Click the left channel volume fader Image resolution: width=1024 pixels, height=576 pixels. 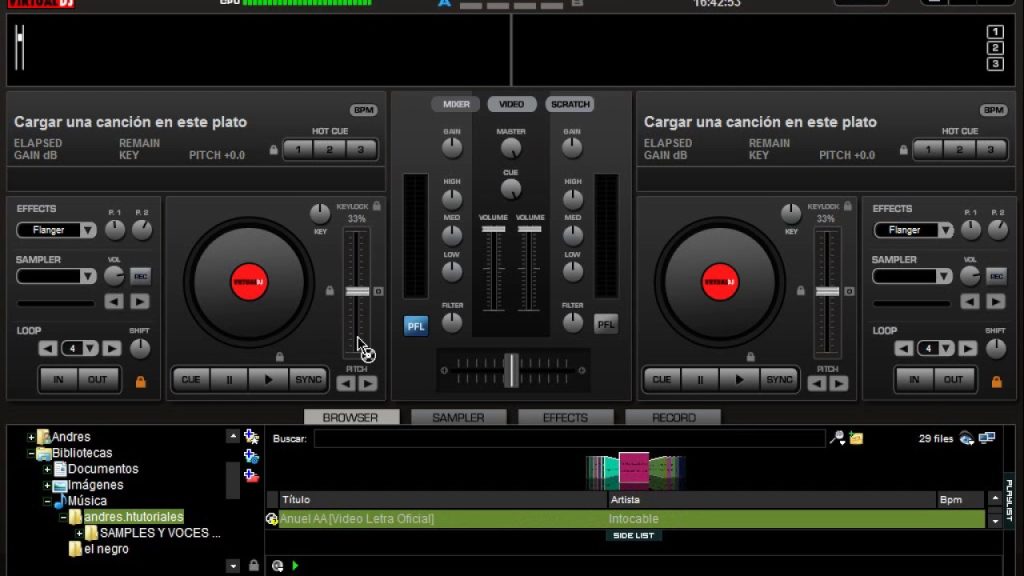tap(493, 229)
